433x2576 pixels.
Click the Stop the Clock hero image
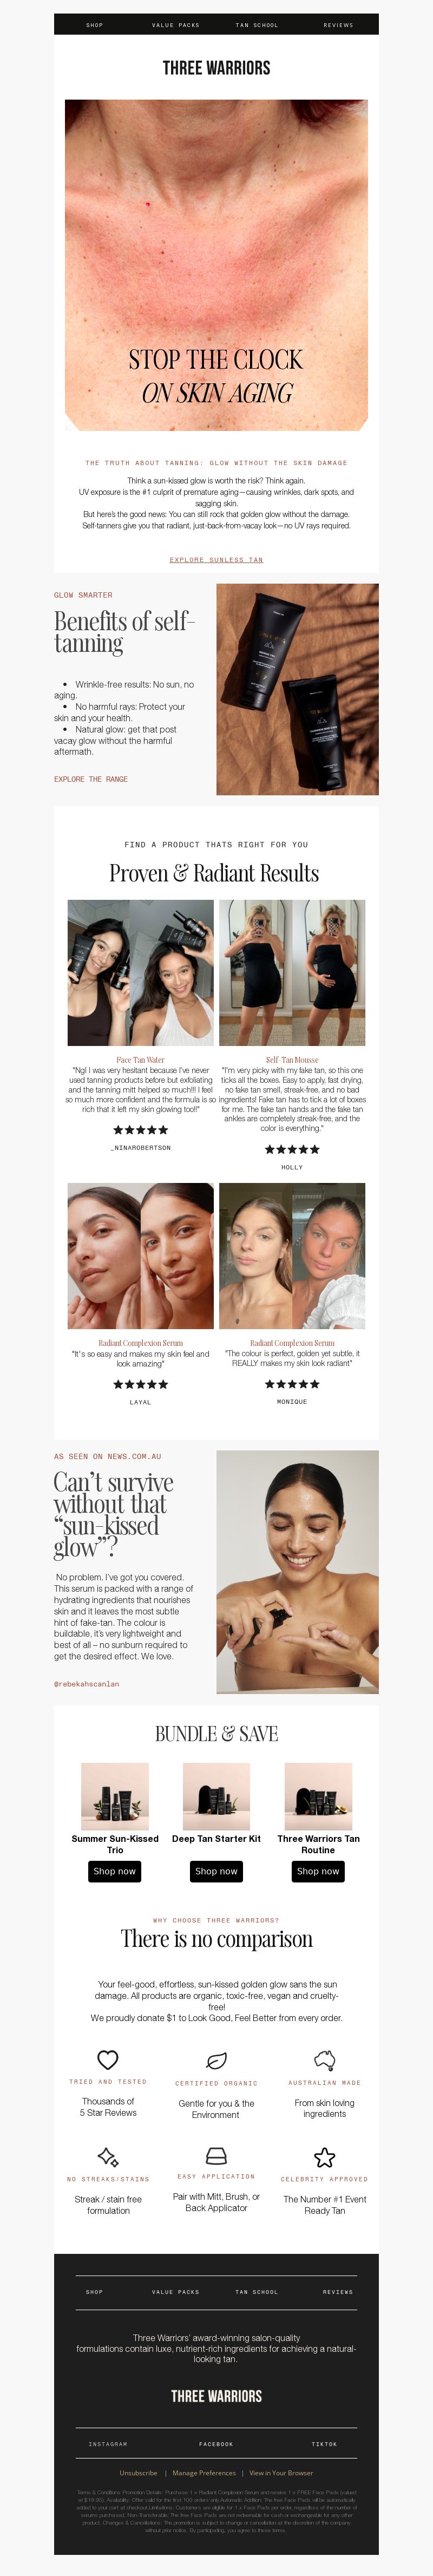click(216, 265)
